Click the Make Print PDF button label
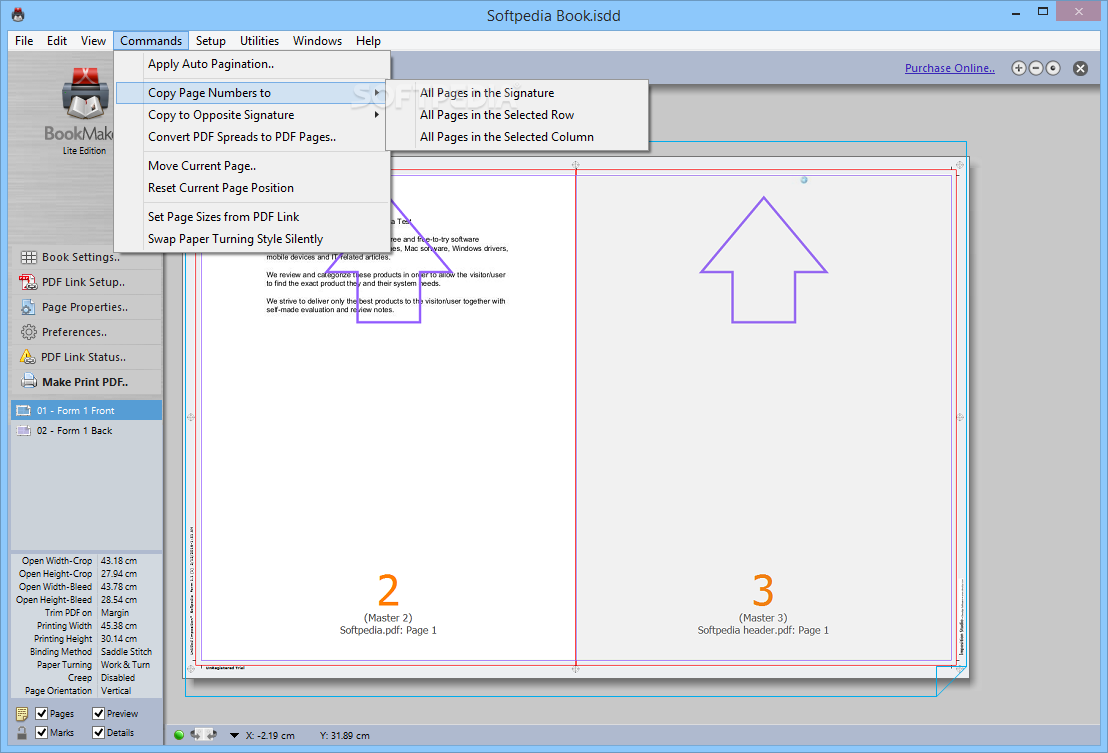The width and height of the screenshot is (1108, 753). click(x=85, y=381)
